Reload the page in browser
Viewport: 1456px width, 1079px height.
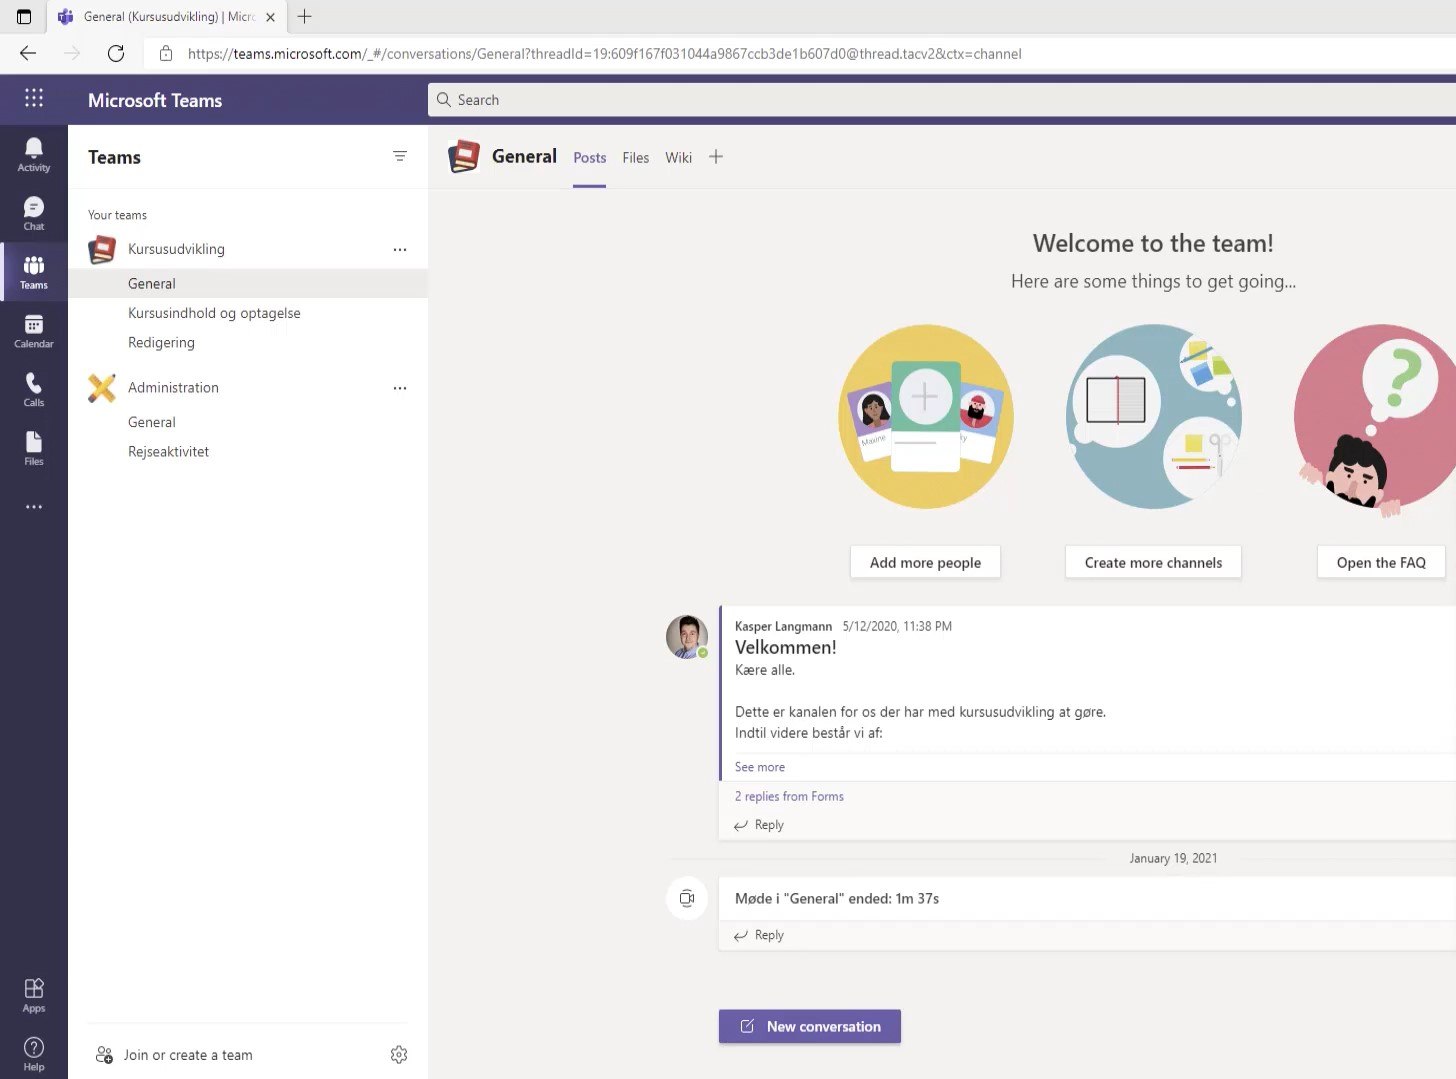[x=116, y=54]
